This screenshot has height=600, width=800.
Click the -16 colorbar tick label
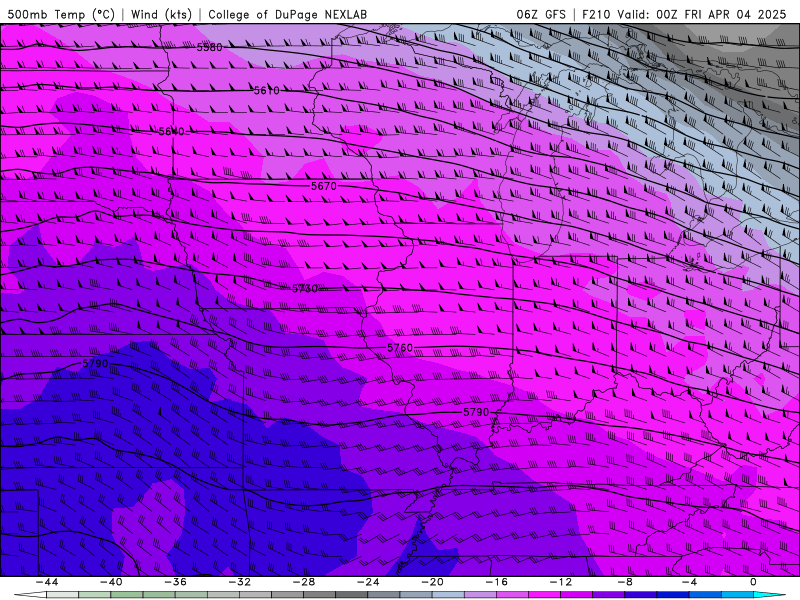pyautogui.click(x=497, y=582)
